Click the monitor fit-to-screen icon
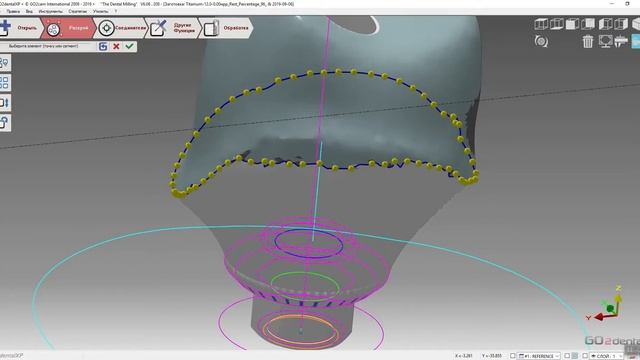This screenshot has width=640, height=360. (605, 41)
